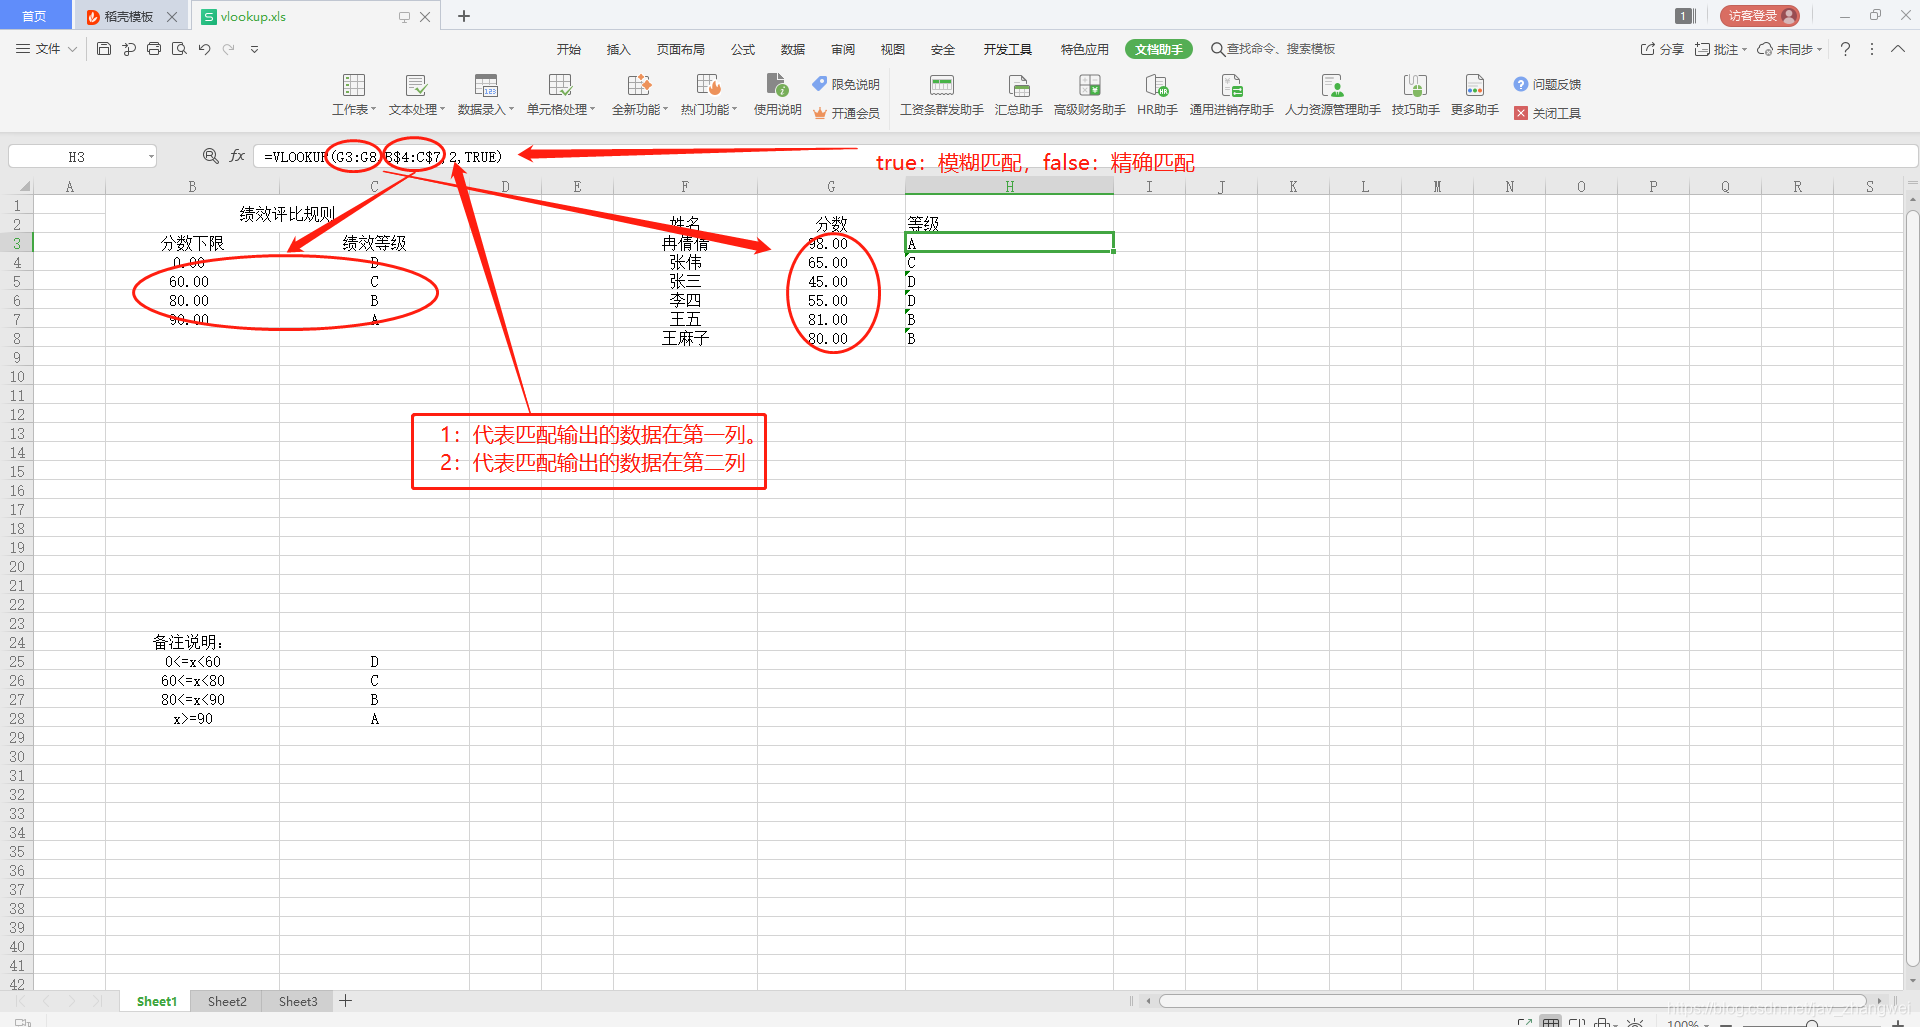Click the 访客登录 guest login button
Image resolution: width=1920 pixels, height=1027 pixels.
pyautogui.click(x=1760, y=16)
